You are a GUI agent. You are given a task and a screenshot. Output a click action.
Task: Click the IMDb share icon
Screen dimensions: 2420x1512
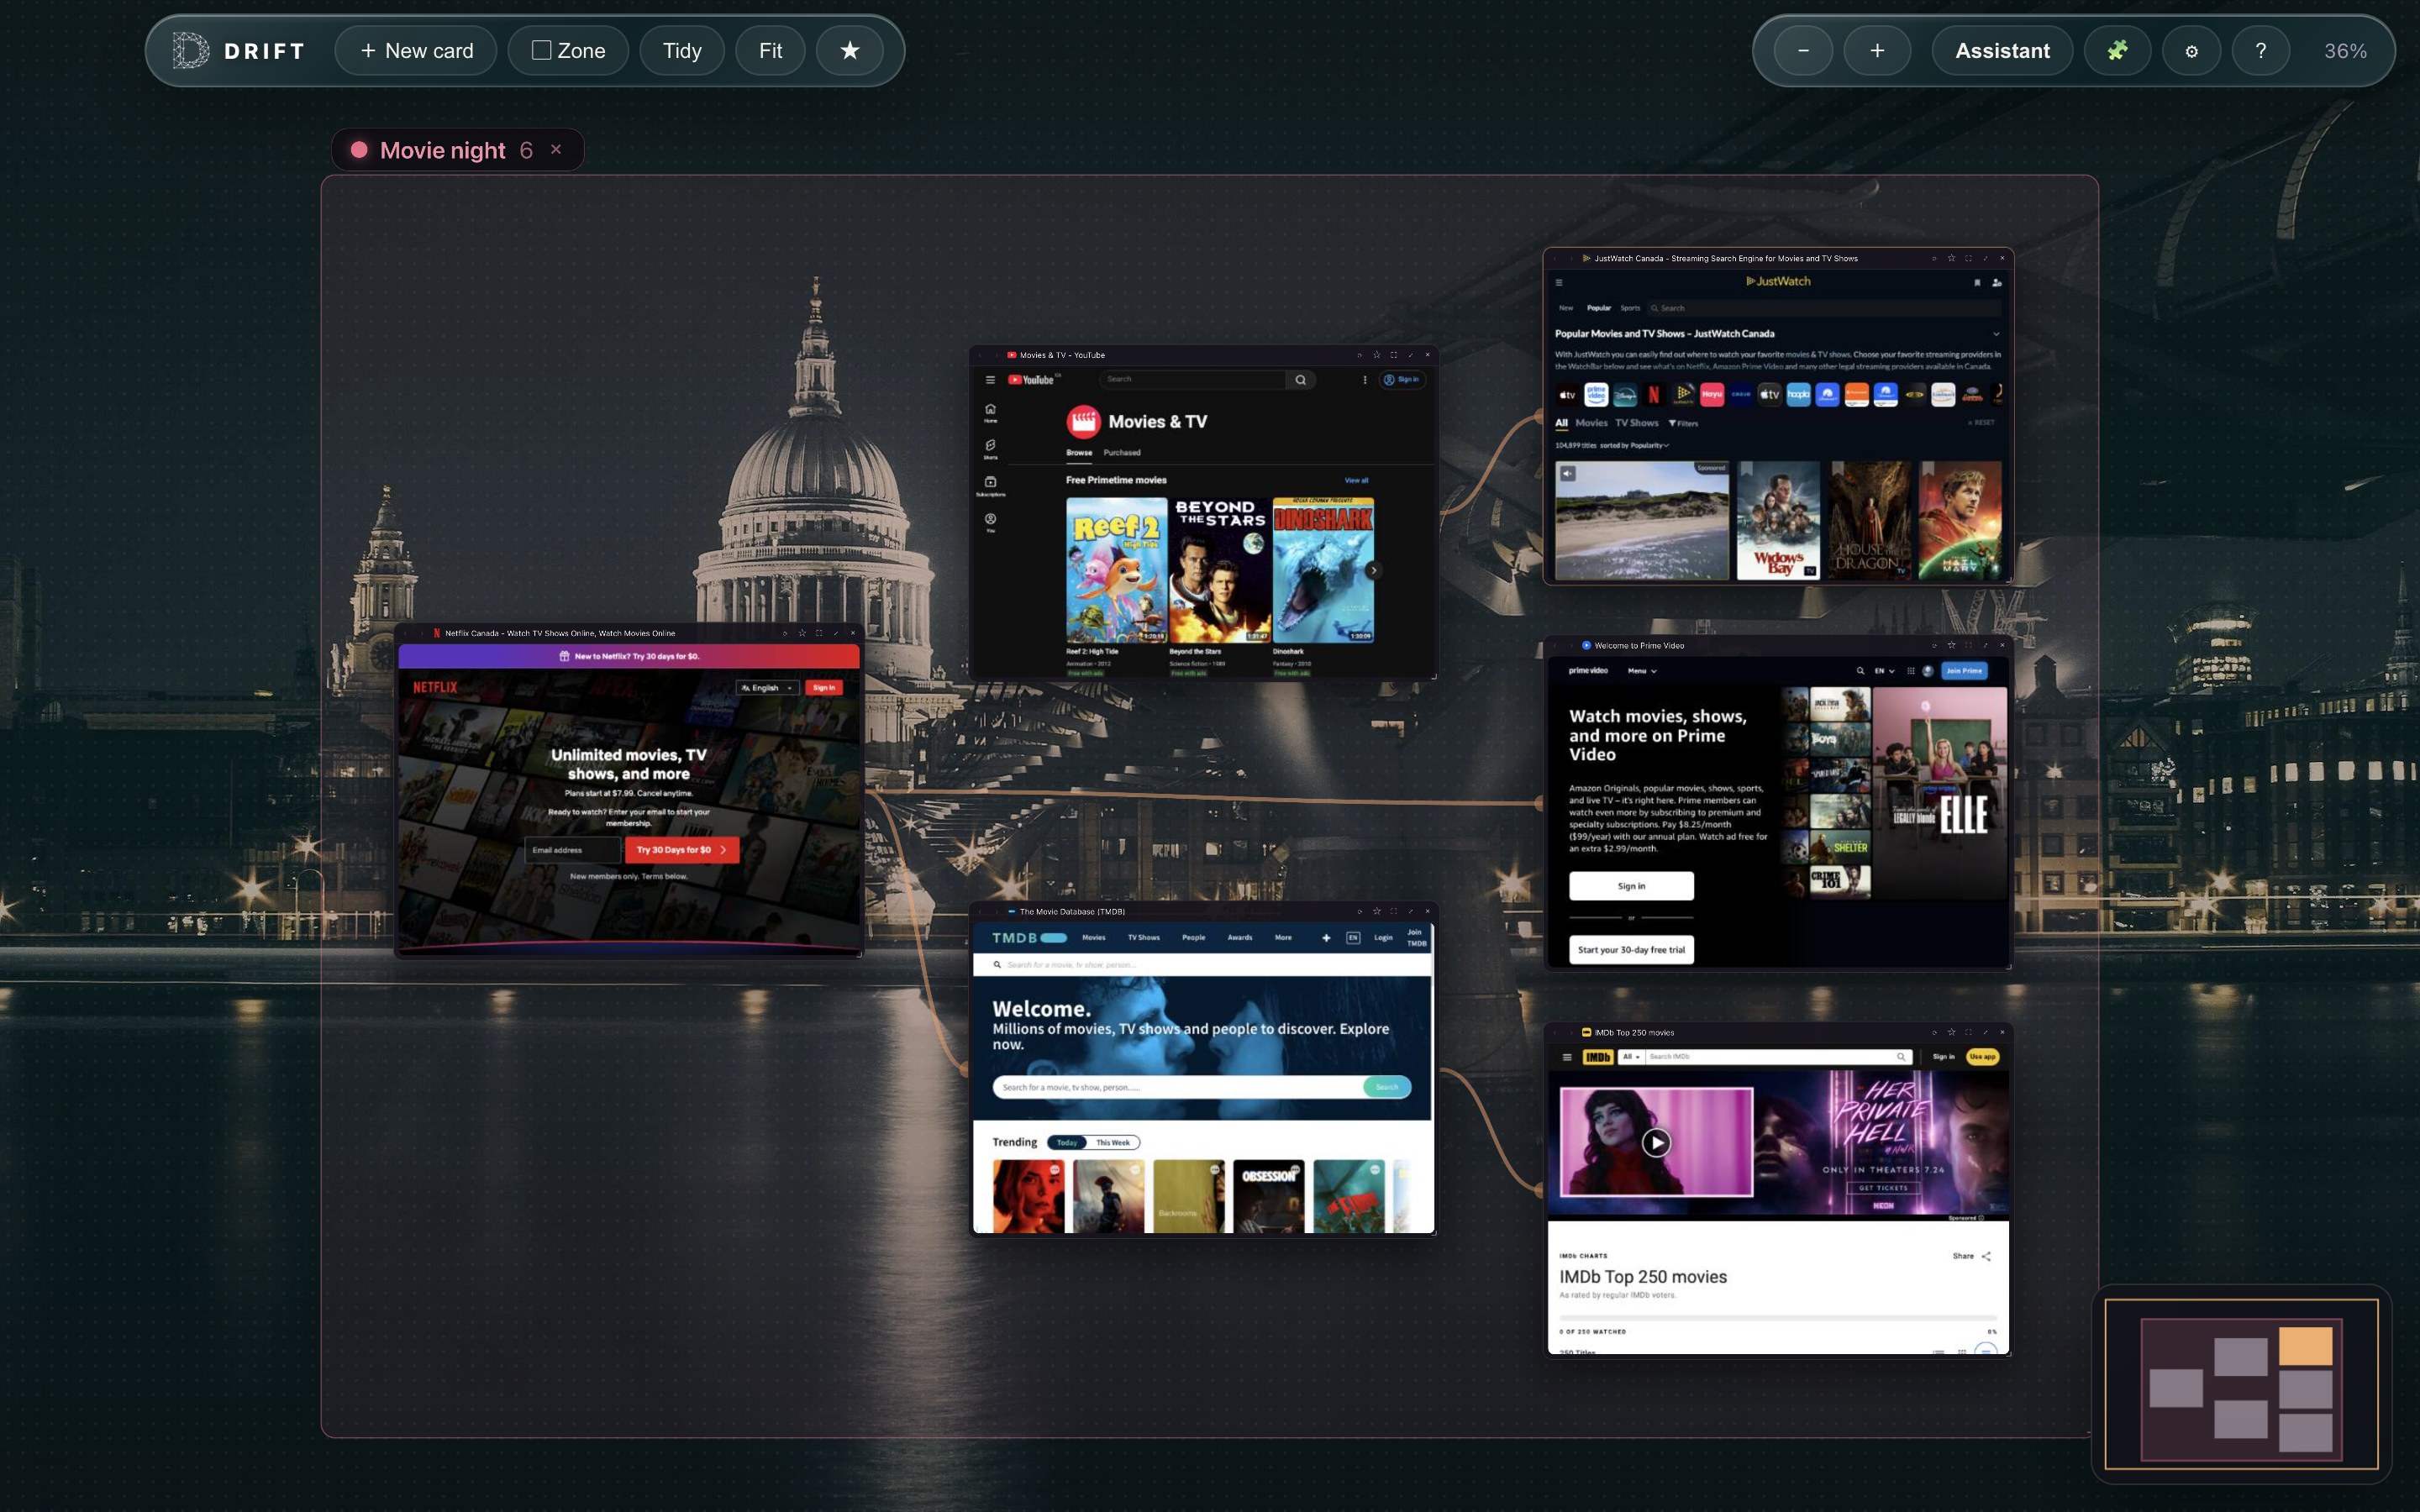click(x=1986, y=1256)
